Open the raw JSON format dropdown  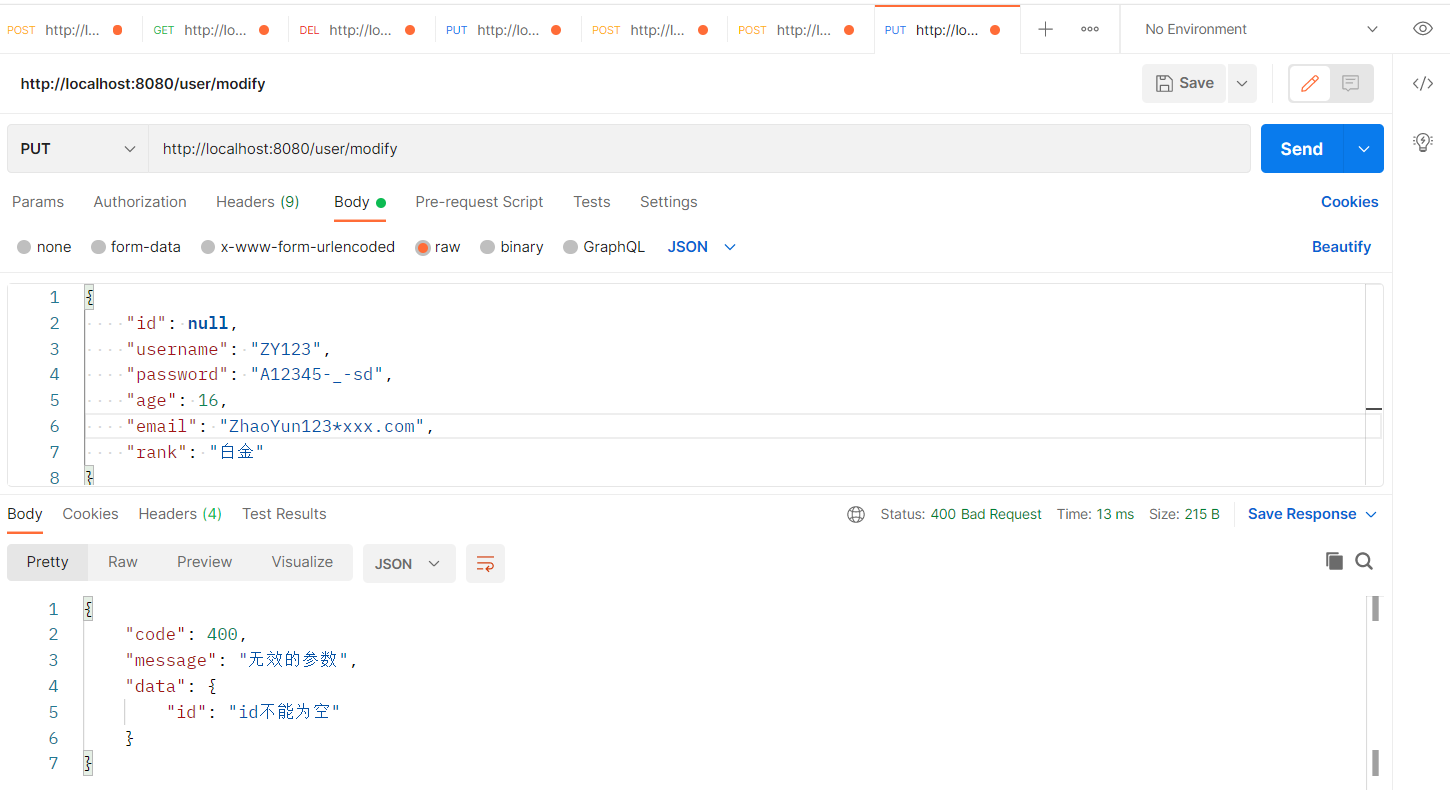pyautogui.click(x=702, y=247)
